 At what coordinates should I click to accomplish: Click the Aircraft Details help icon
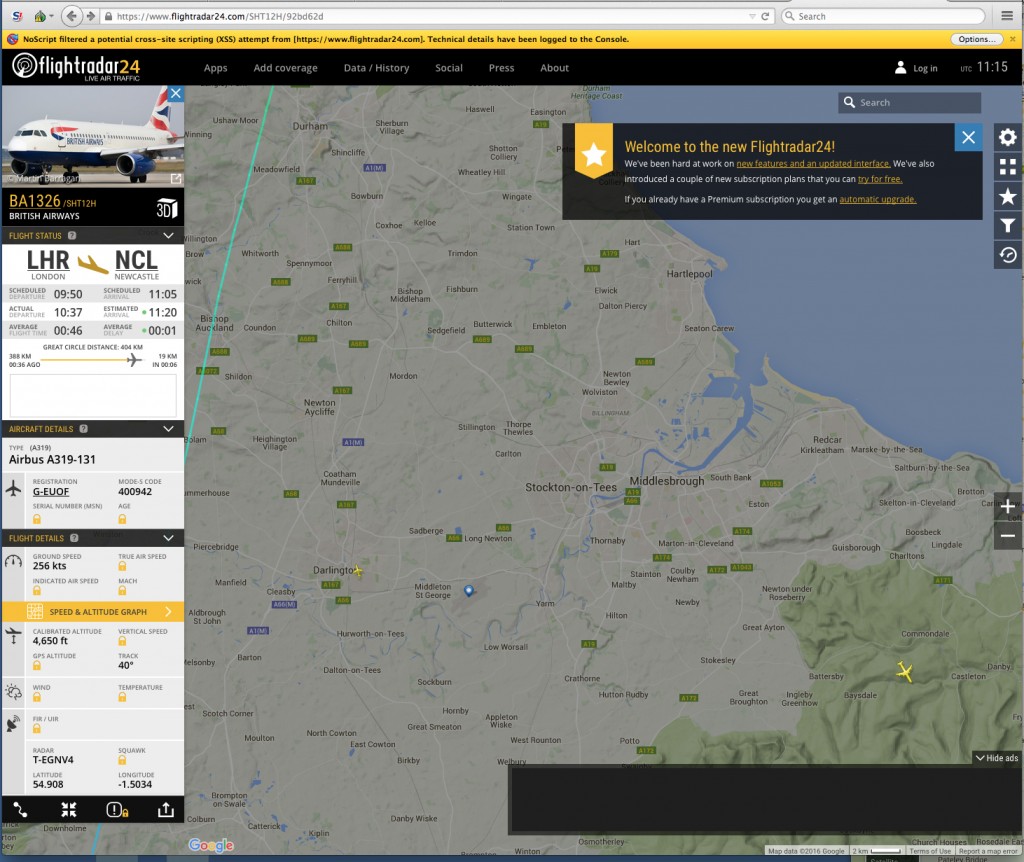(84, 429)
